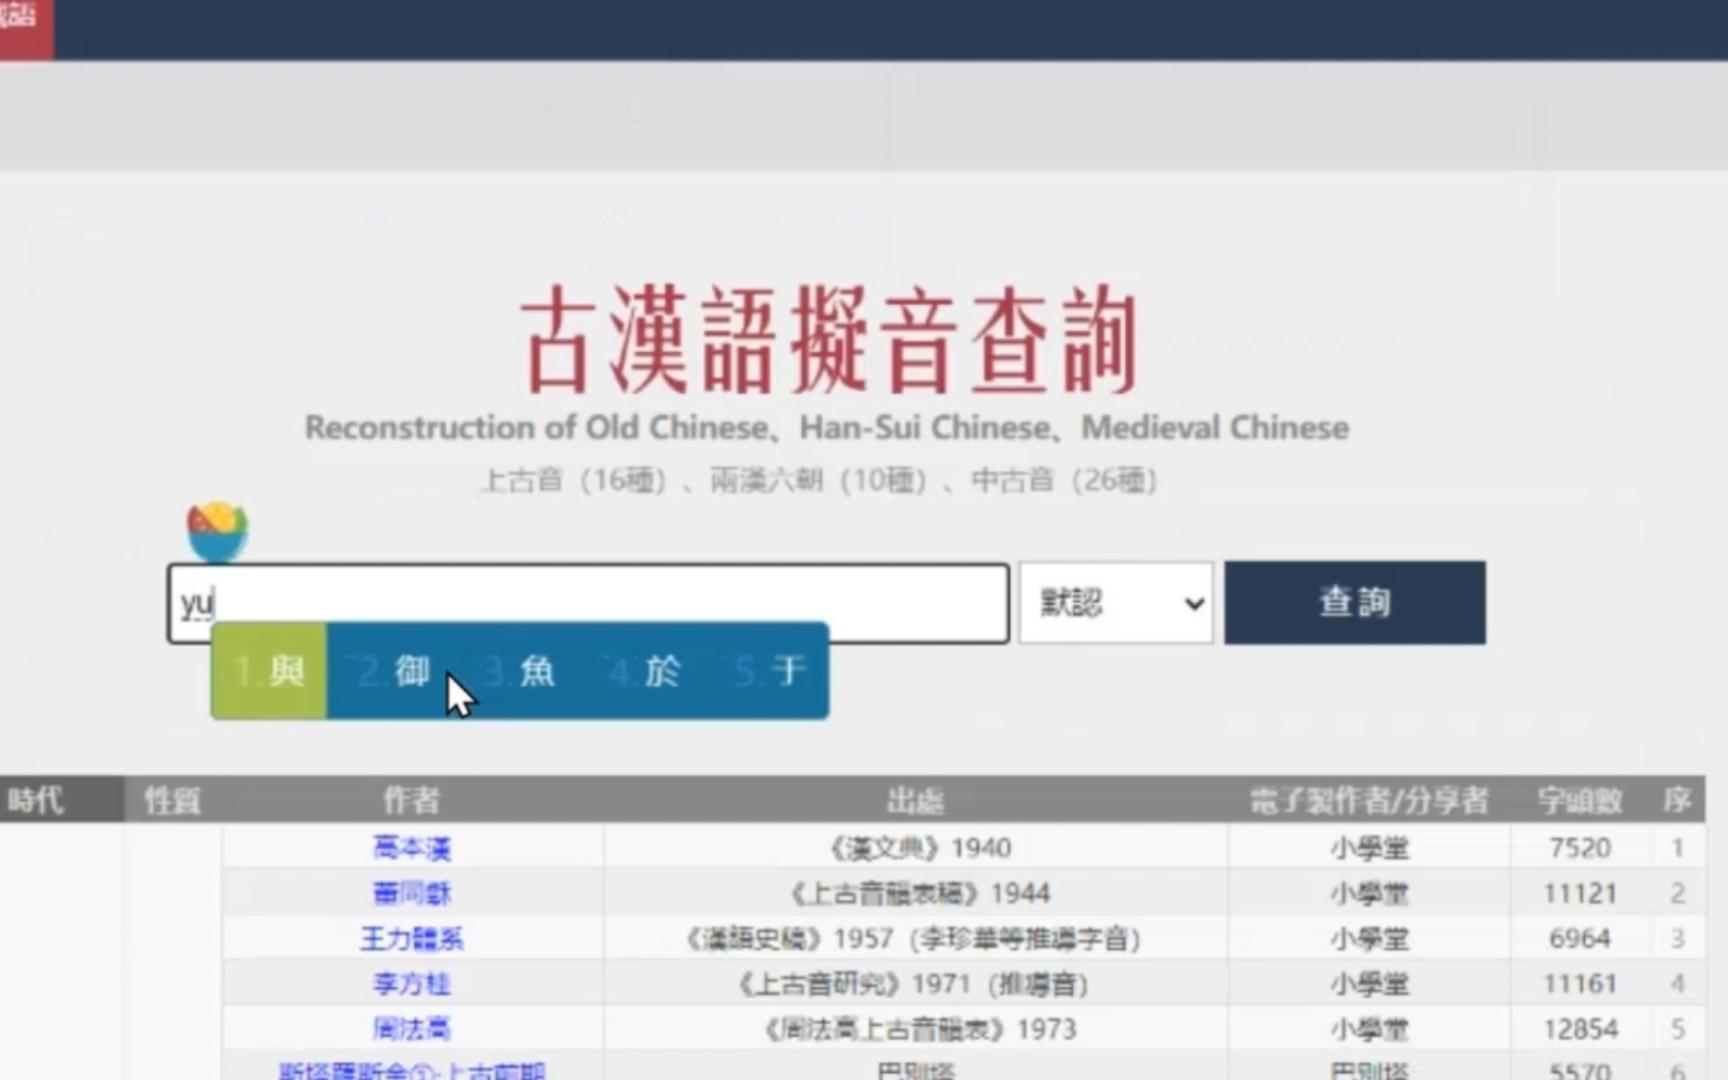Image resolution: width=1728 pixels, height=1080 pixels.
Task: Open the 斯塔羅斯金 上古前期 link
Action: 412,1070
